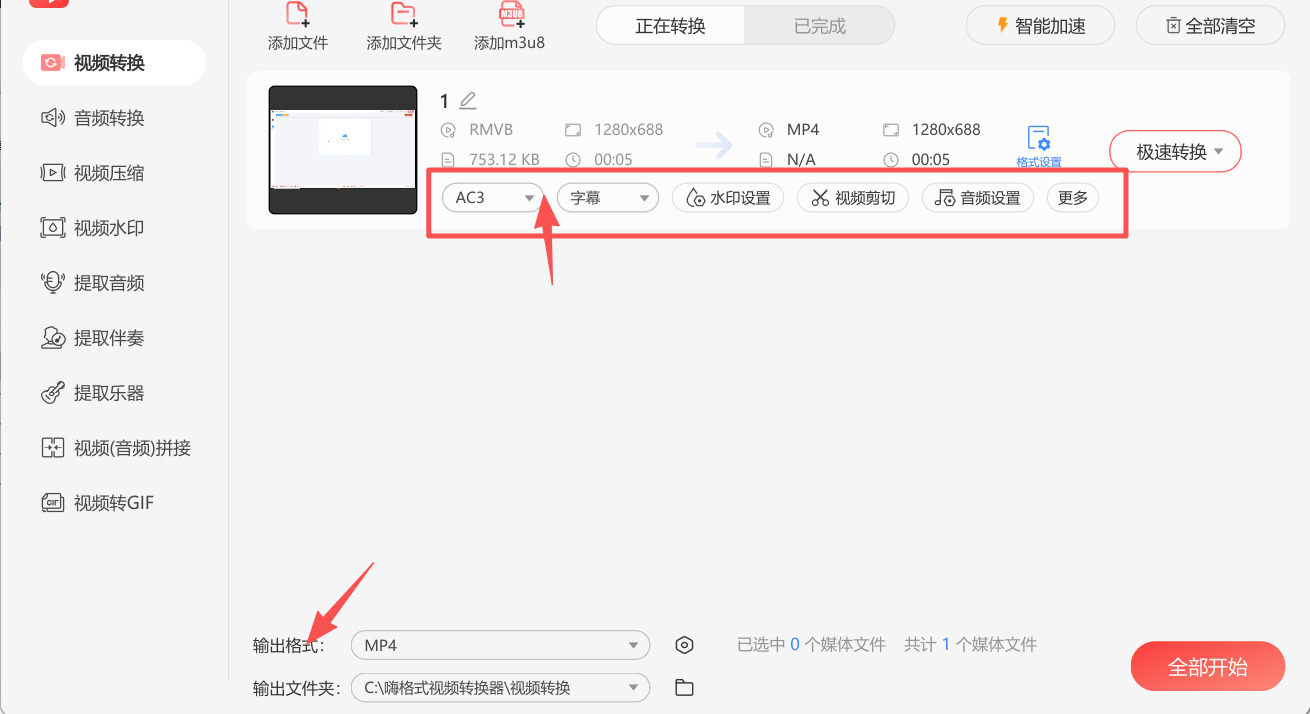Viewport: 1310px width, 714px height.
Task: Click the 全部开始 start all button
Action: coord(1208,667)
